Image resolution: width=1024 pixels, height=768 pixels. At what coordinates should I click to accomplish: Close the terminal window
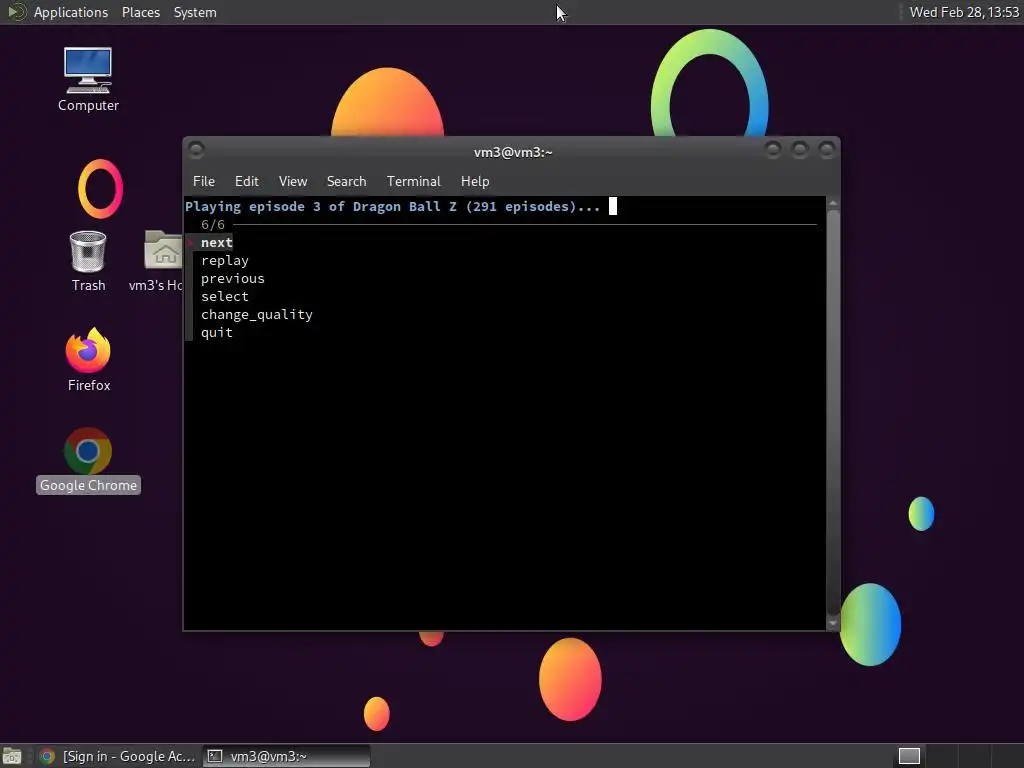(826, 150)
